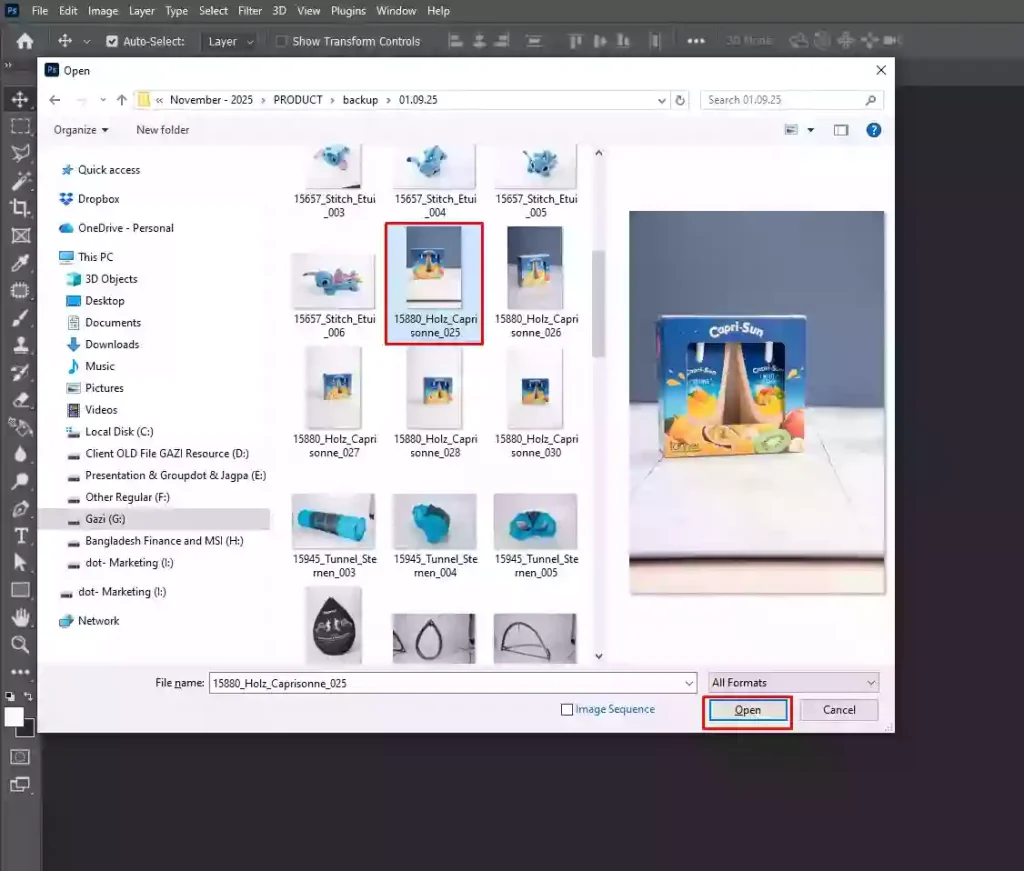Open the Filter menu
The width and height of the screenshot is (1024, 871).
[250, 11]
